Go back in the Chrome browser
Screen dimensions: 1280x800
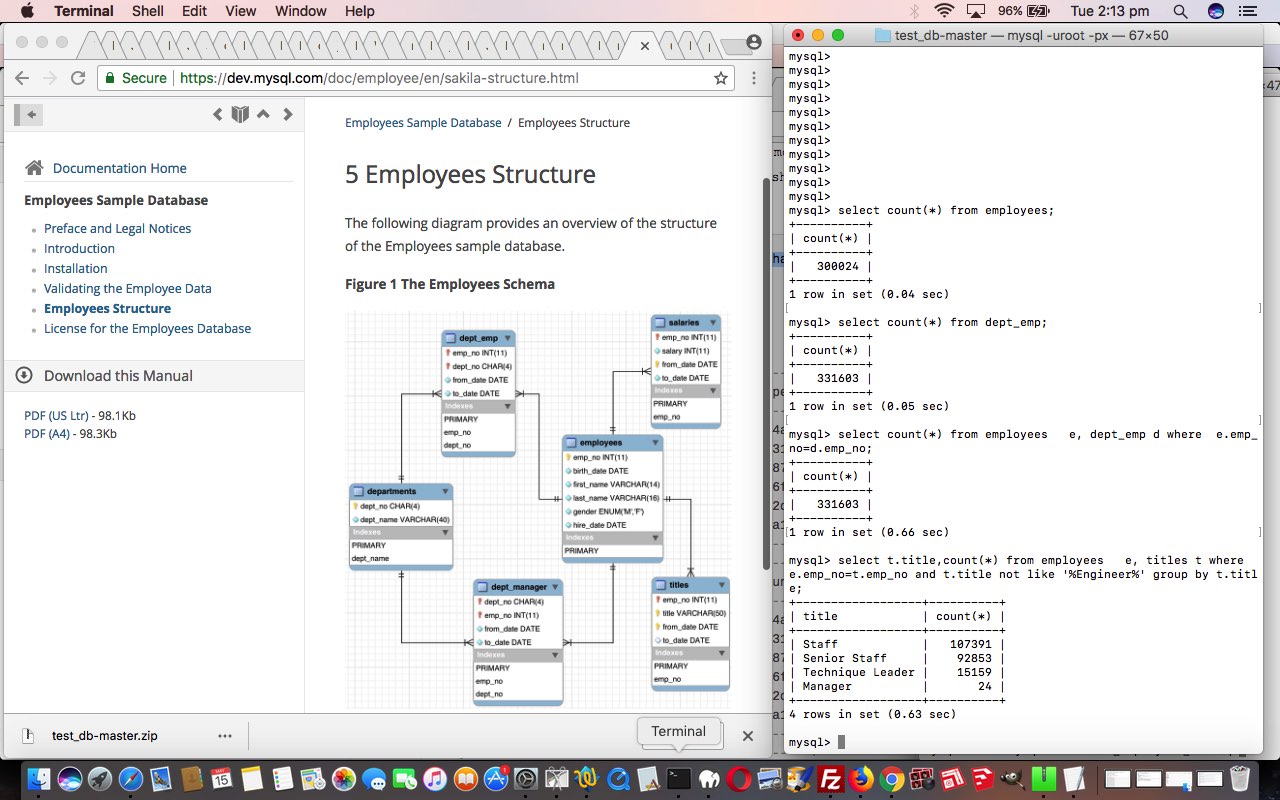pos(22,78)
